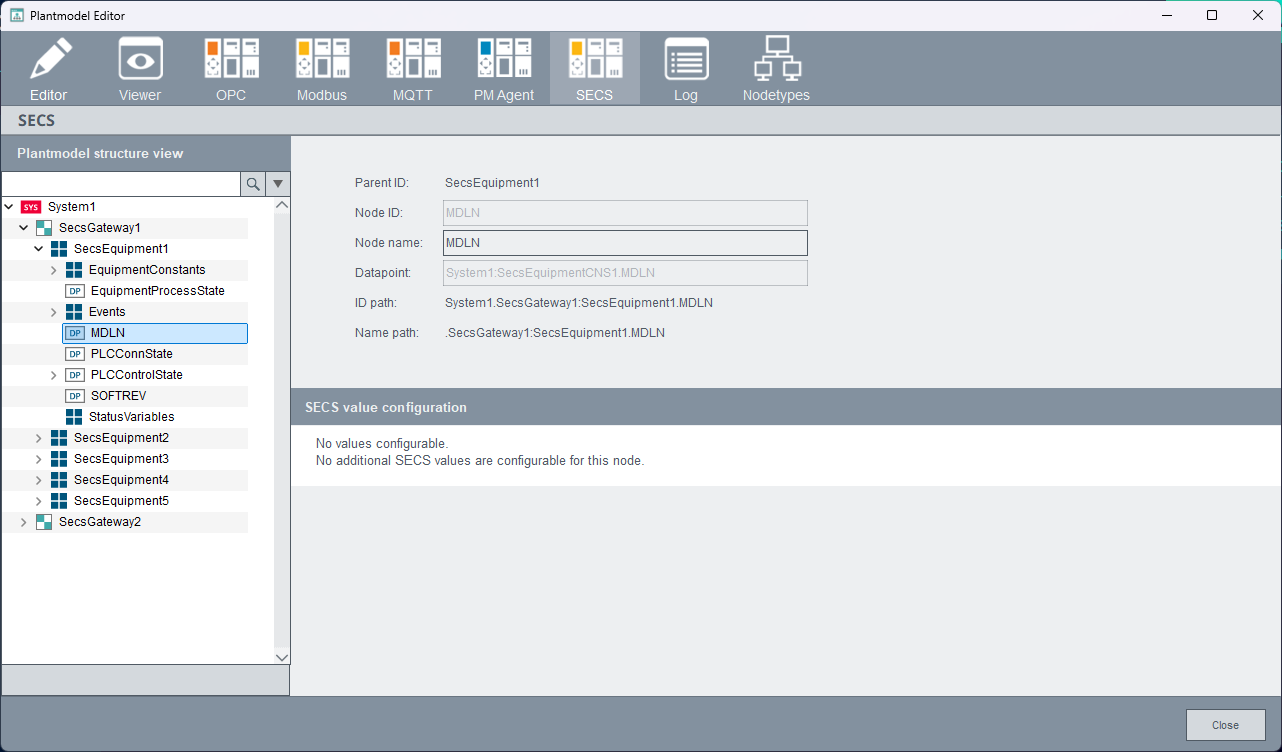
Task: Click the Close button
Action: pos(1225,725)
